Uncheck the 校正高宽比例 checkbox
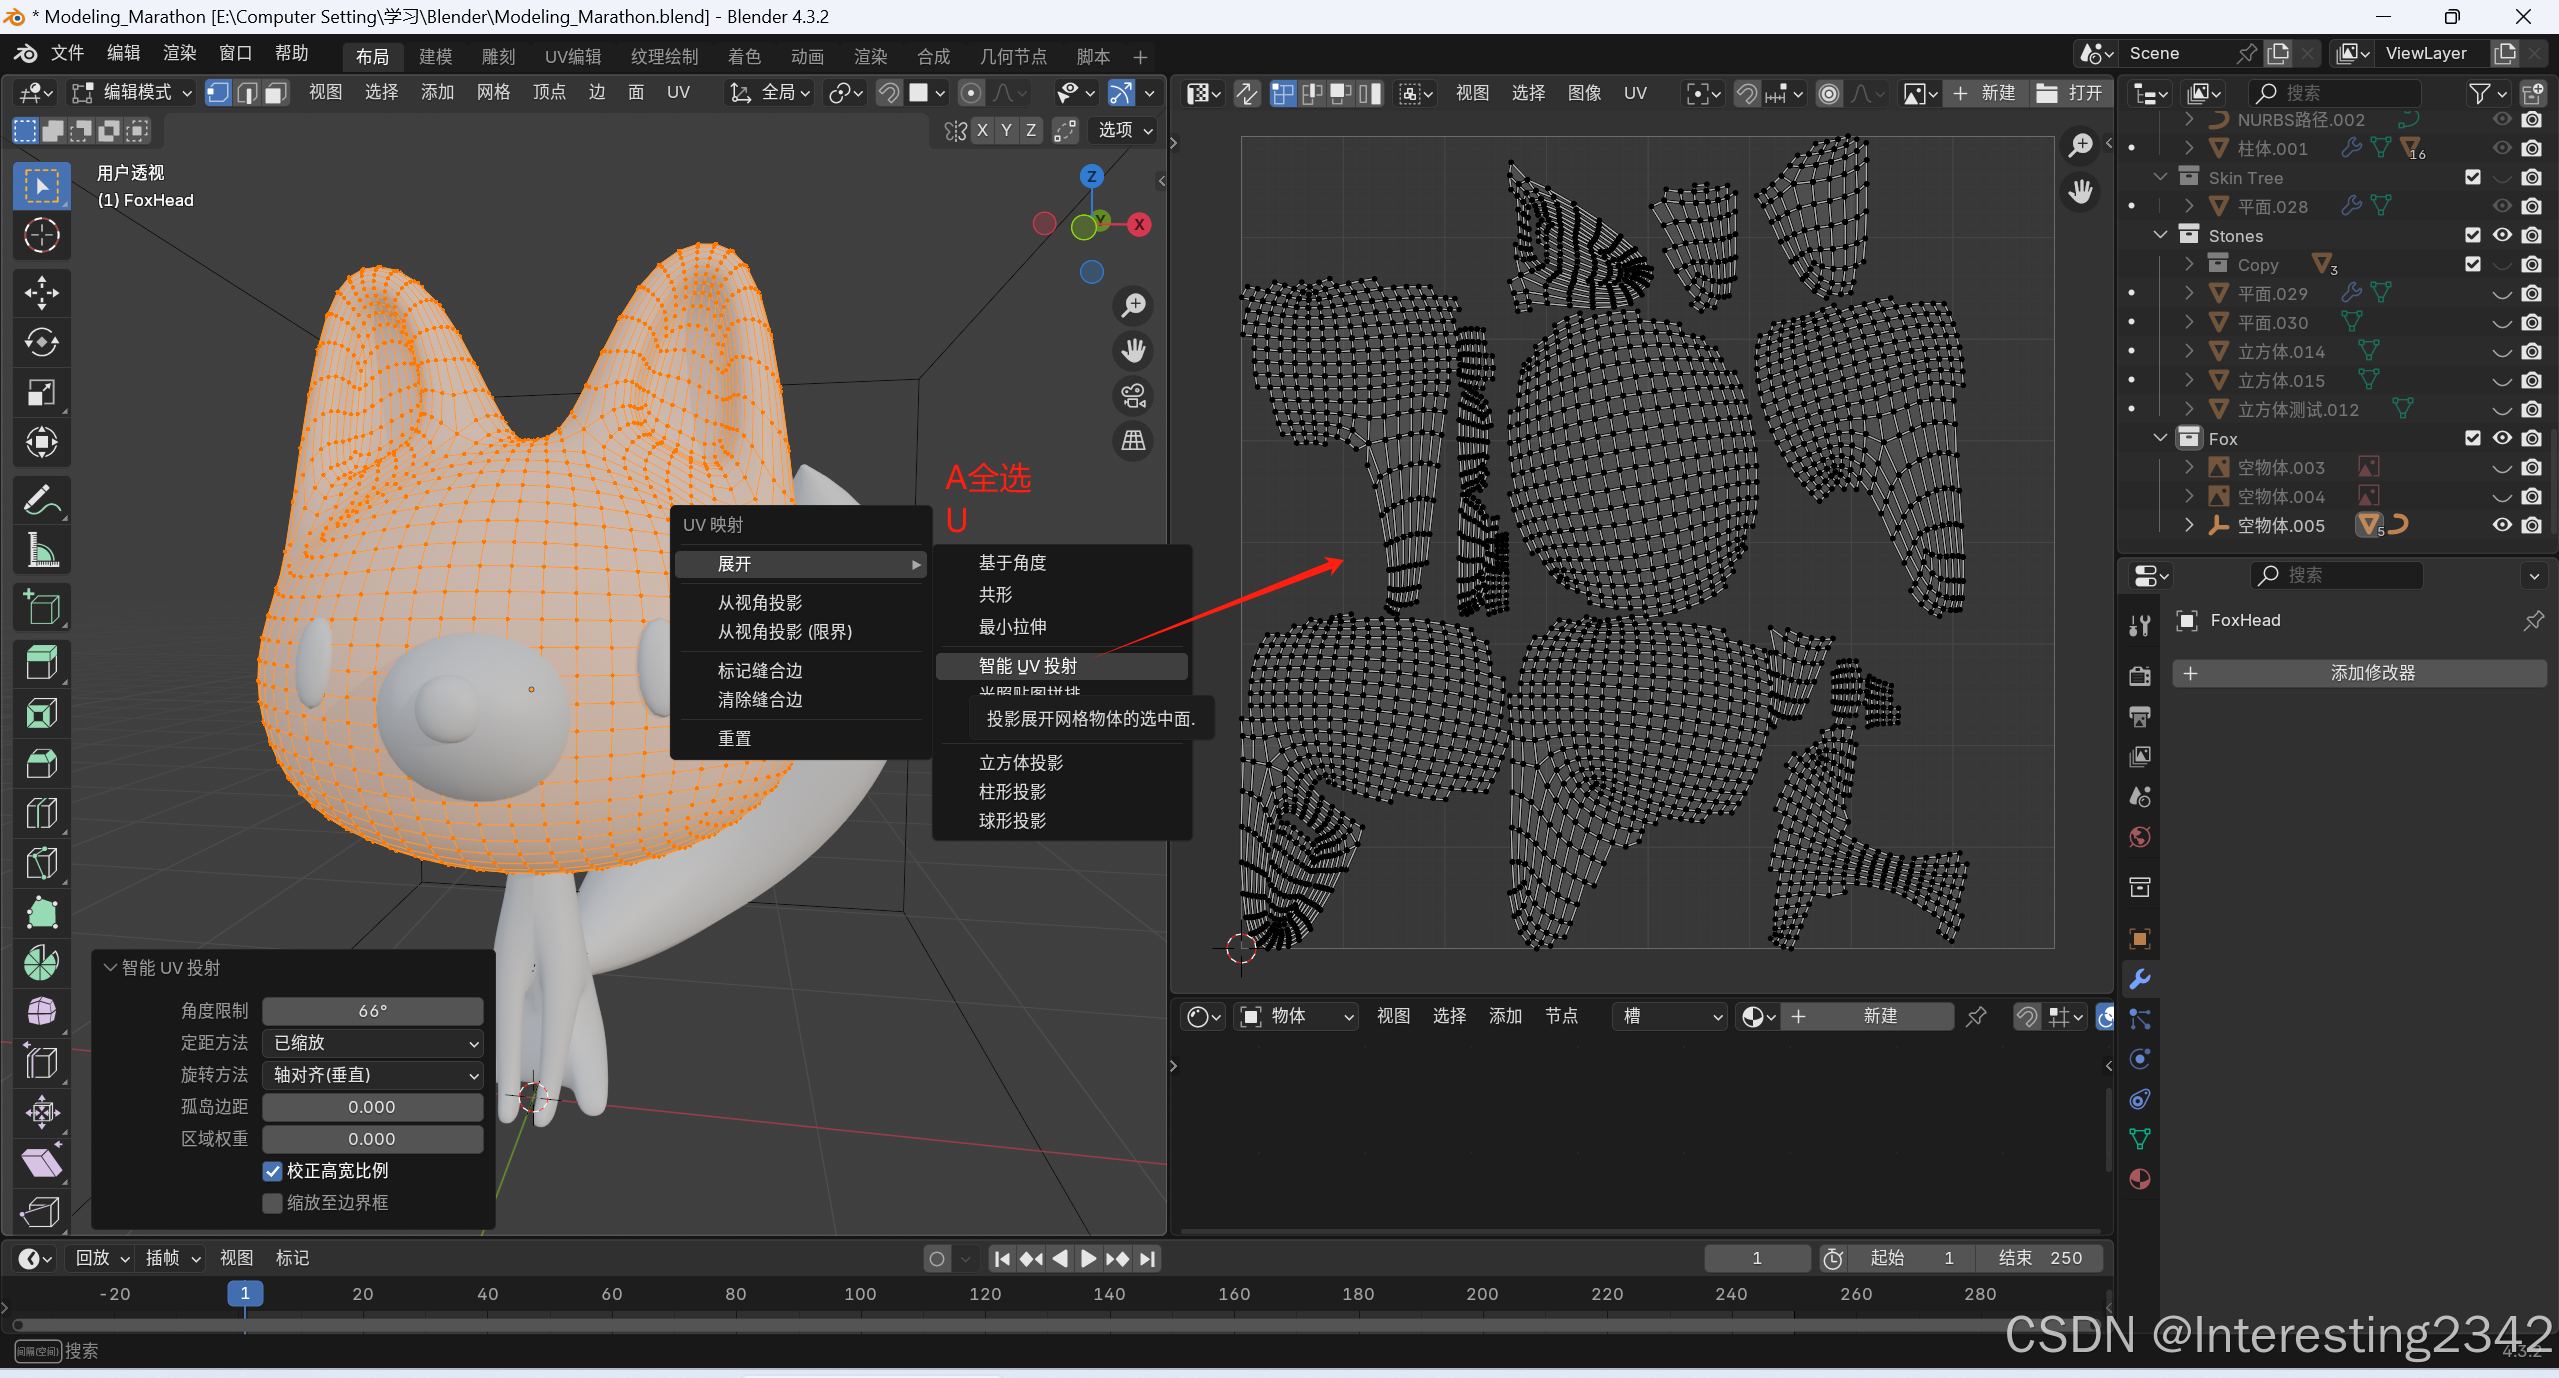The height and width of the screenshot is (1378, 2559). [272, 1171]
